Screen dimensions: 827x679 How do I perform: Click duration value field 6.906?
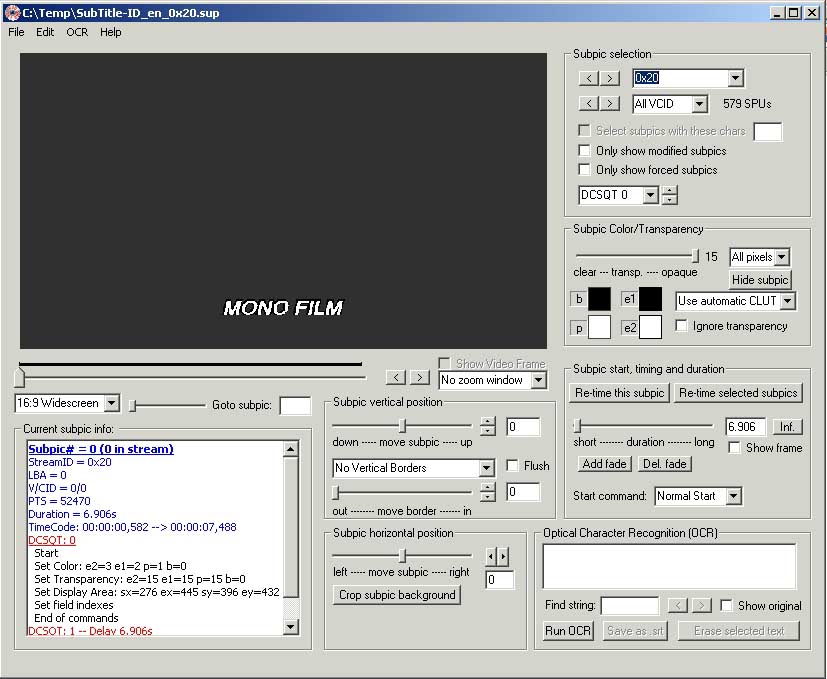coord(745,426)
